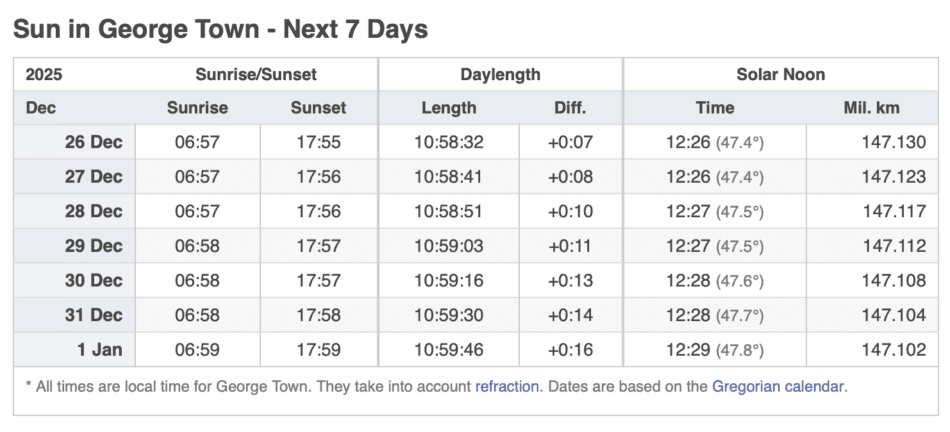Select the 30 Dec row date
Viewport: 950px width, 432px height.
(x=93, y=281)
